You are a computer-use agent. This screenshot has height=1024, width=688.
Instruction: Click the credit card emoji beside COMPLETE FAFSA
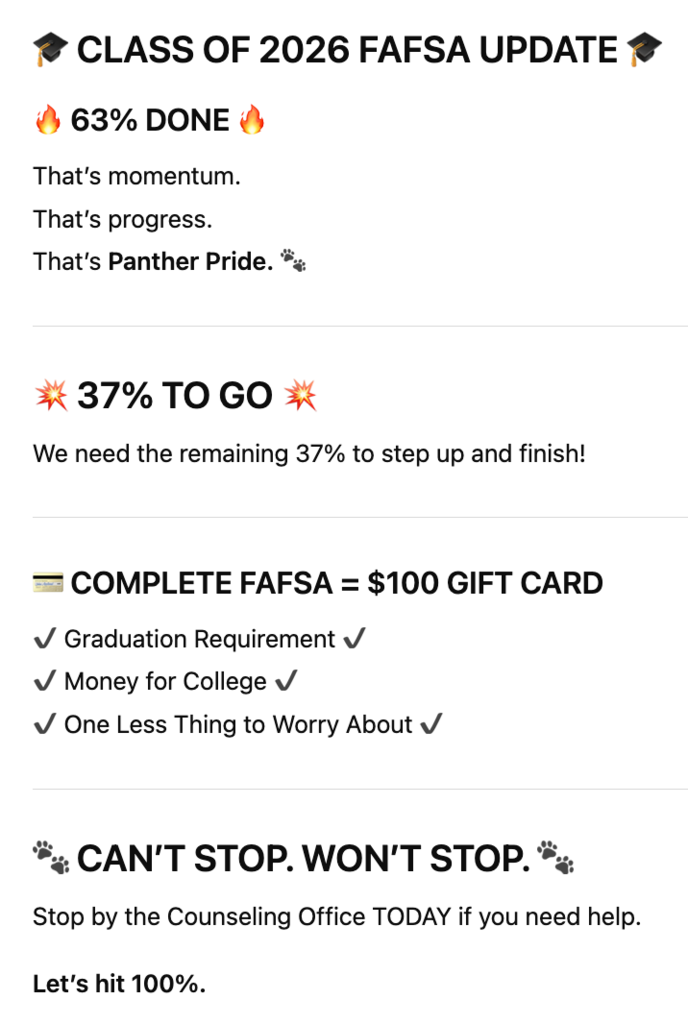[48, 582]
